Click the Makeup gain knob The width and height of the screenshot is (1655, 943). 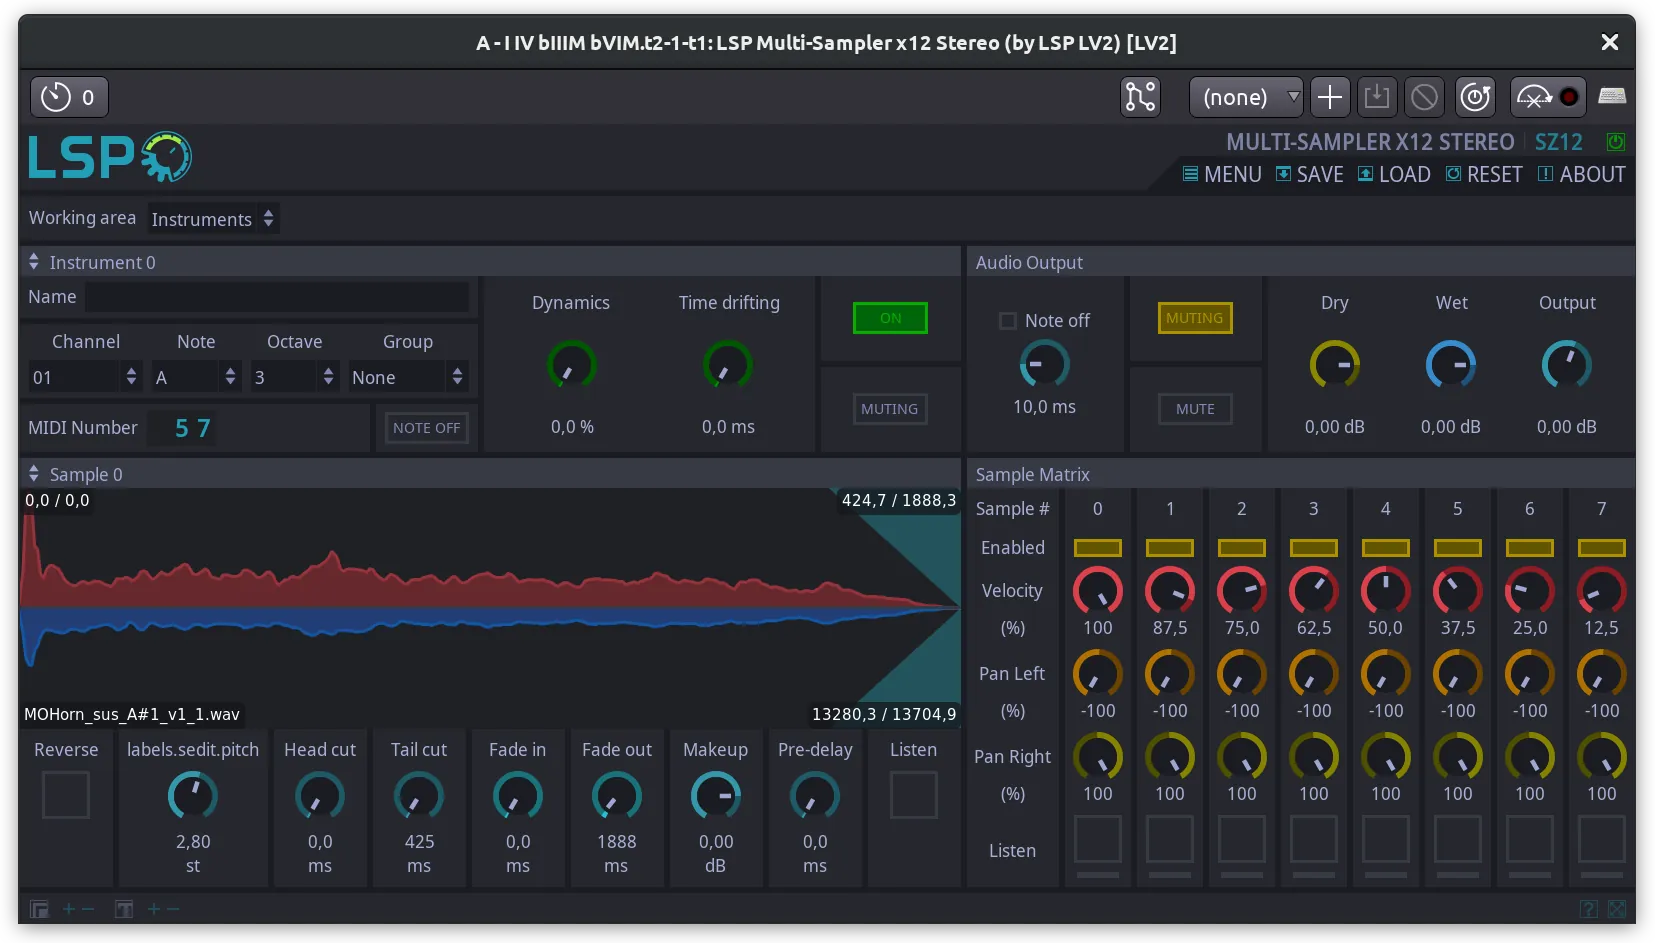[x=716, y=796]
